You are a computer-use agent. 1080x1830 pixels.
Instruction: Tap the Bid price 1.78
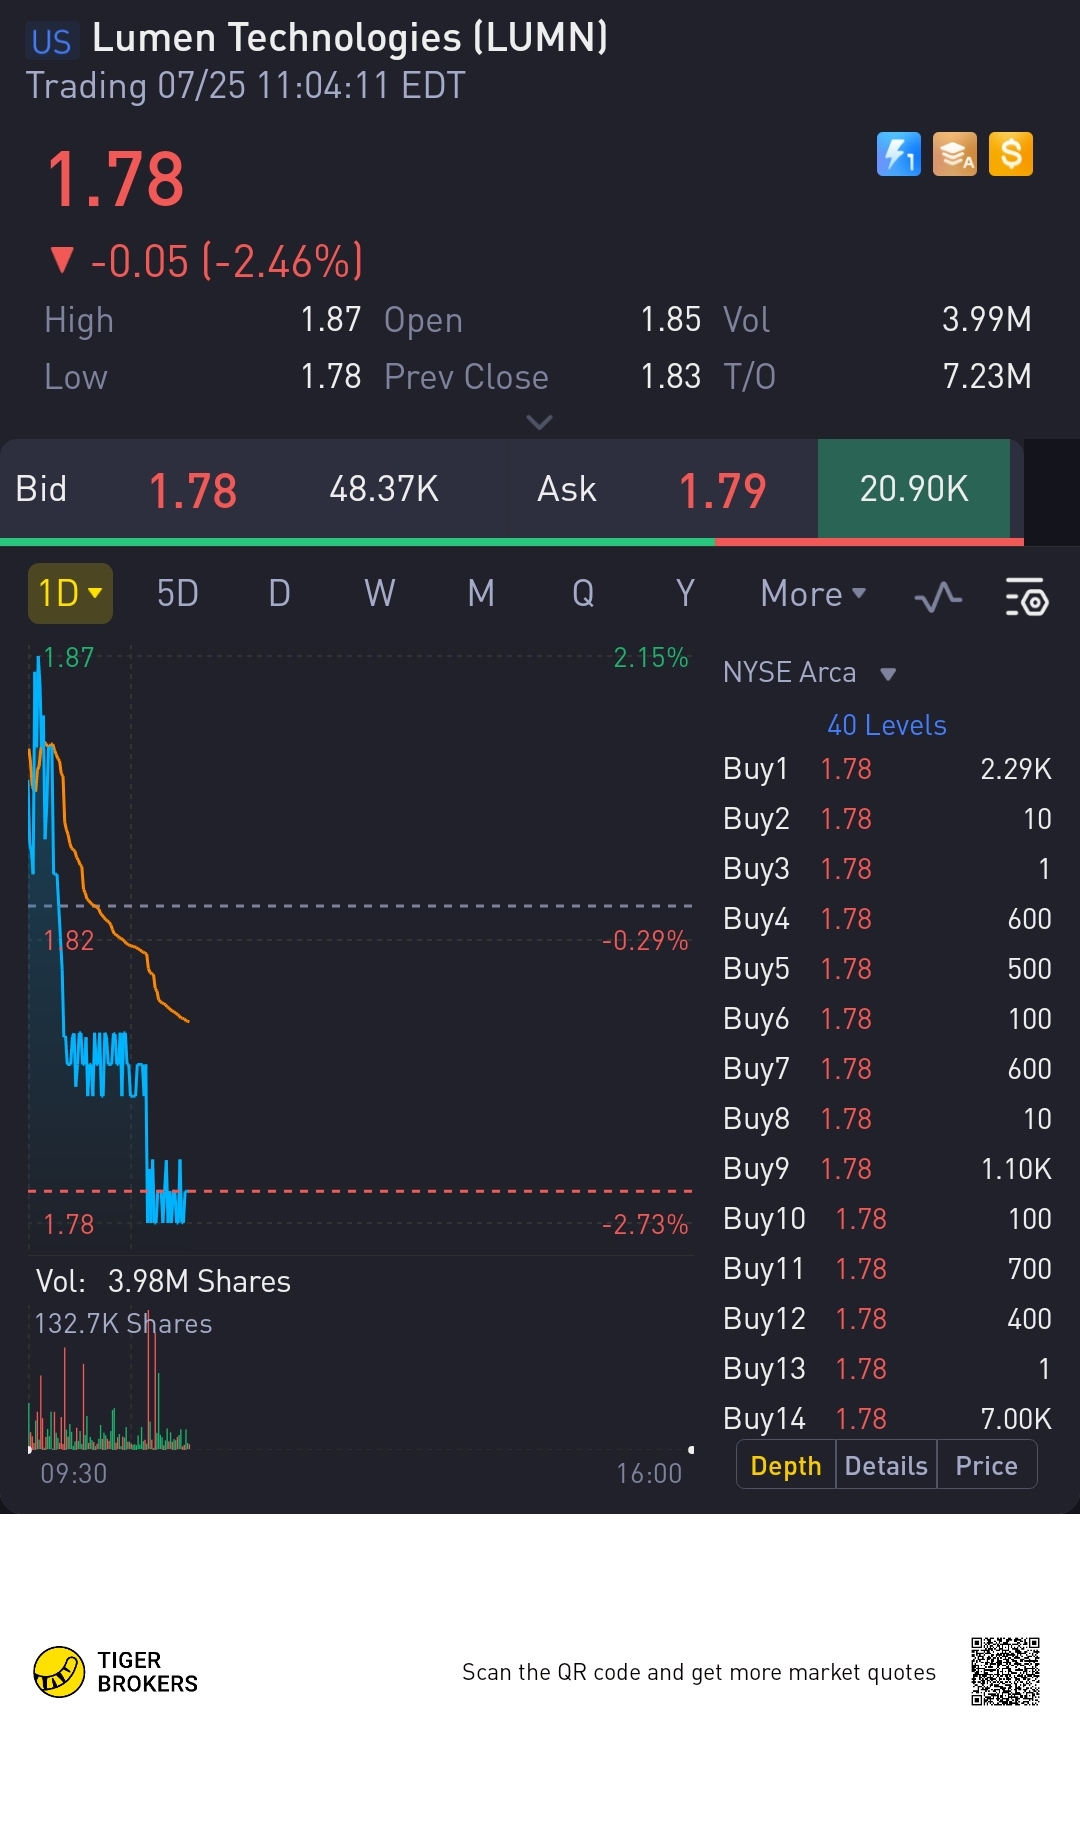(193, 490)
